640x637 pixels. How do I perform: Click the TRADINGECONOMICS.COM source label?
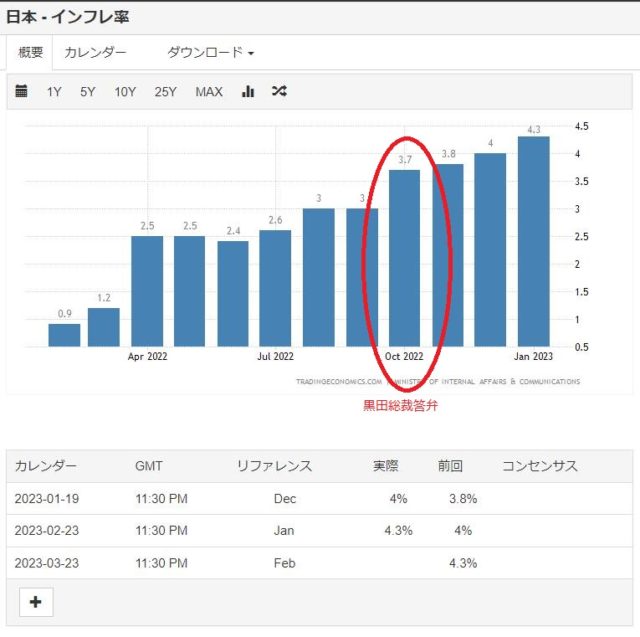click(339, 381)
